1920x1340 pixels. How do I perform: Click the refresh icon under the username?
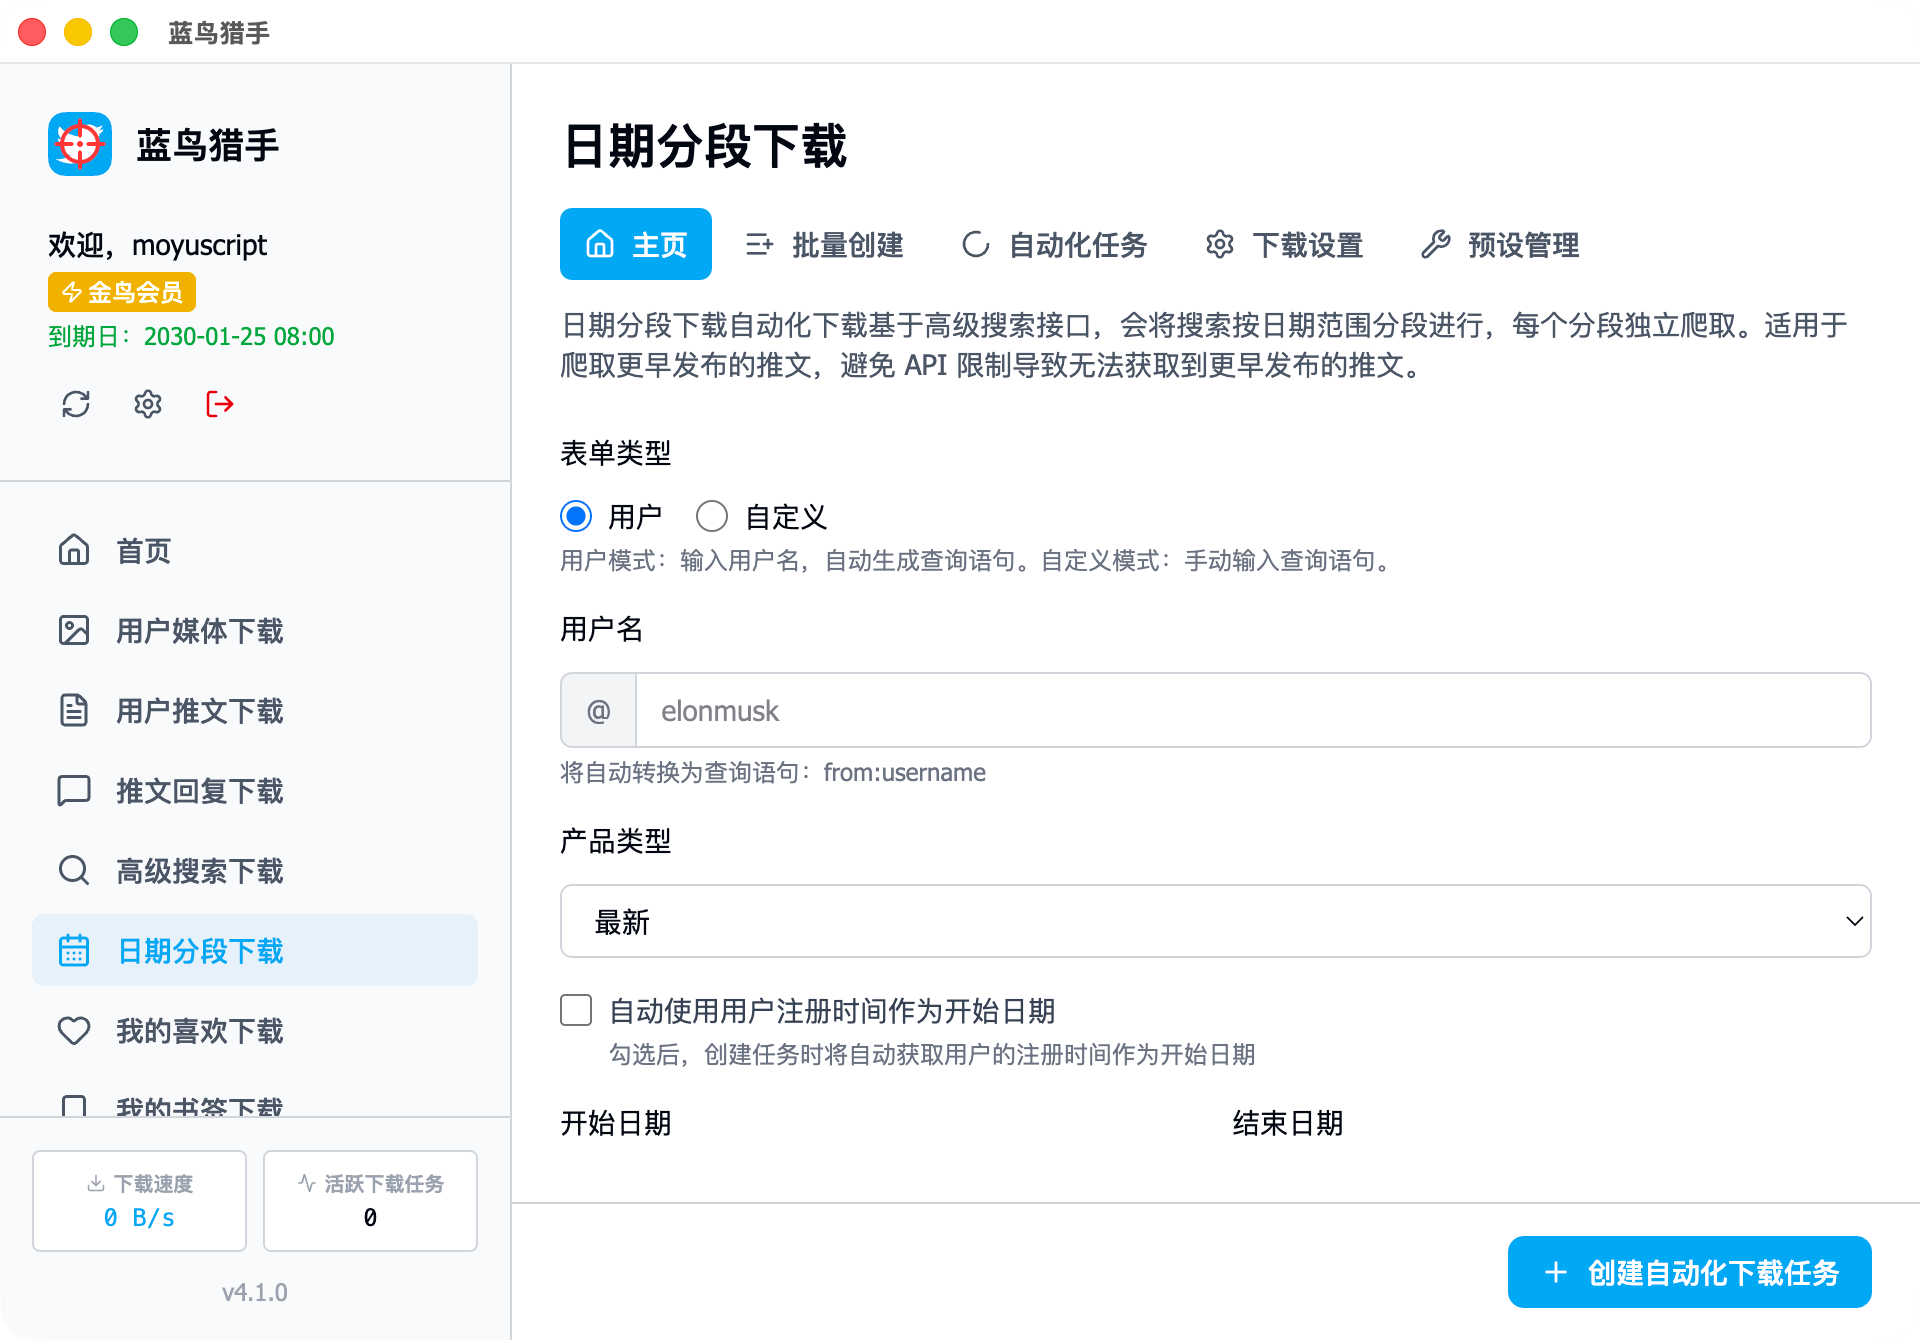click(x=76, y=404)
